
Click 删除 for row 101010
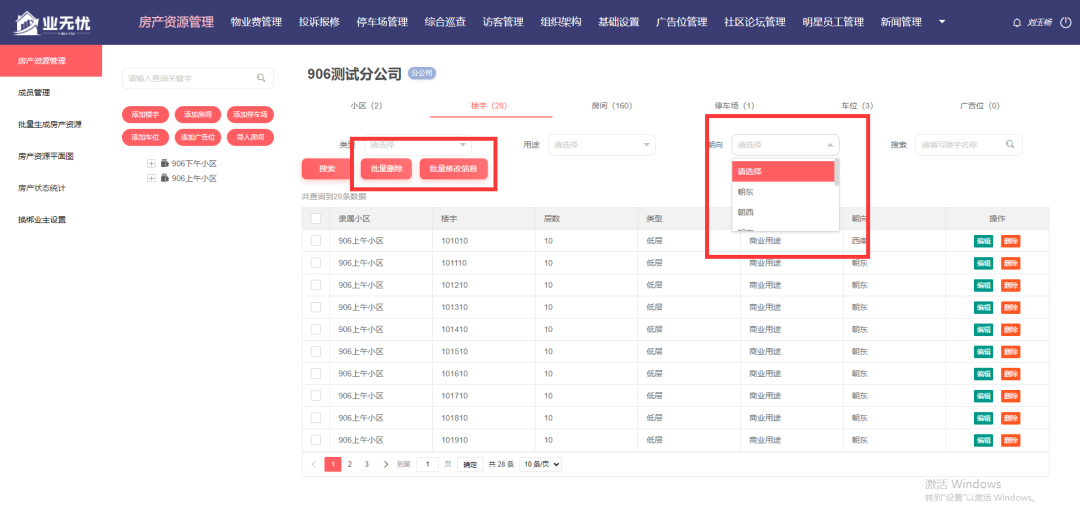[1010, 241]
